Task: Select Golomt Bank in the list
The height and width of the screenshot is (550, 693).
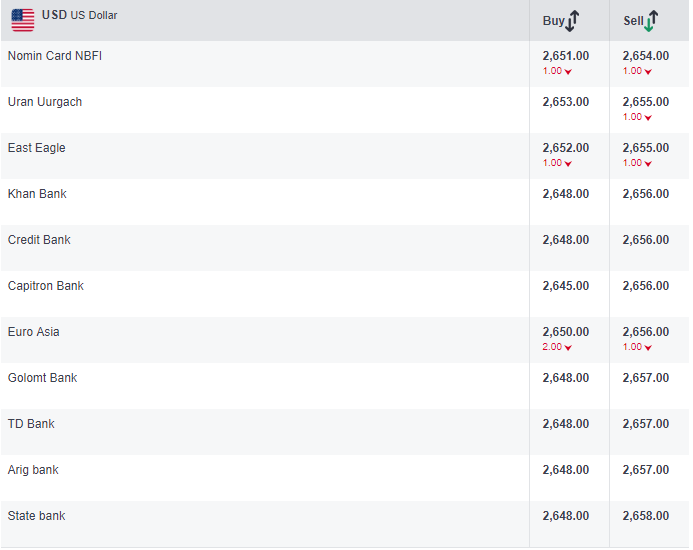Action: (x=43, y=378)
